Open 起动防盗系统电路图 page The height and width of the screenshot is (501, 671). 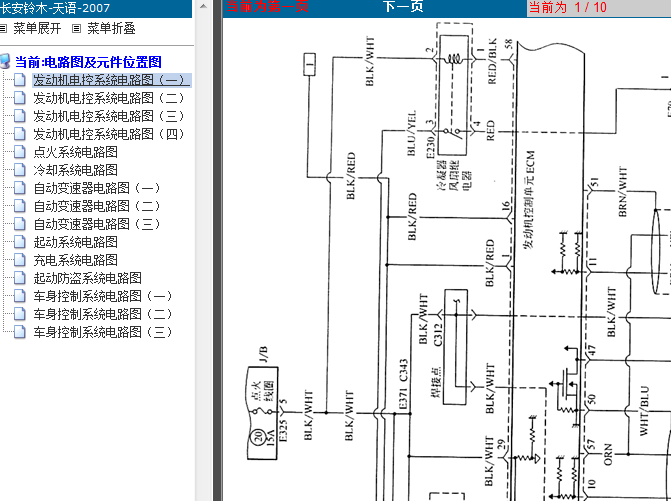pyautogui.click(x=87, y=278)
